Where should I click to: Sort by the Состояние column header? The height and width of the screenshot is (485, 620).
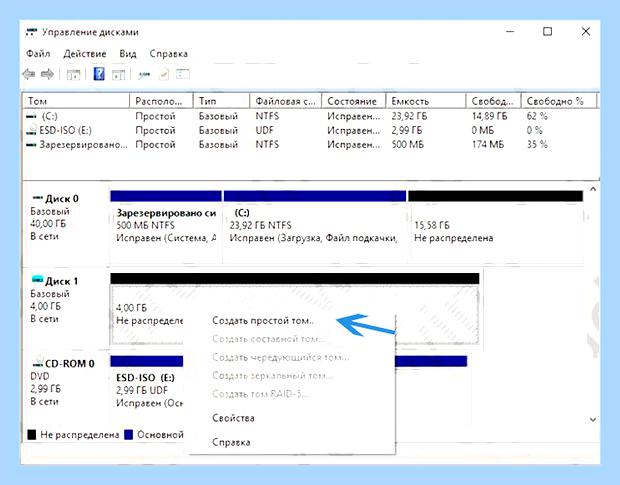tap(354, 101)
